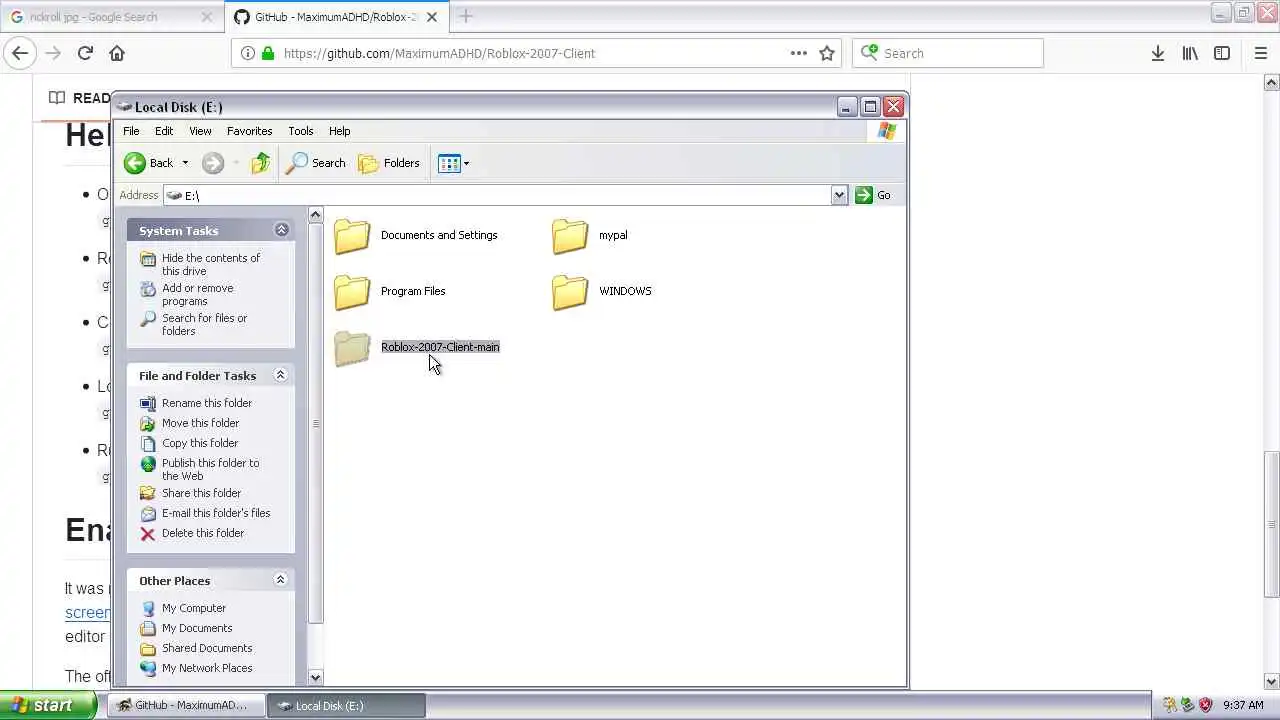Select the Documents and Settings folder icon
Screen dimensions: 1280x720
click(x=352, y=236)
